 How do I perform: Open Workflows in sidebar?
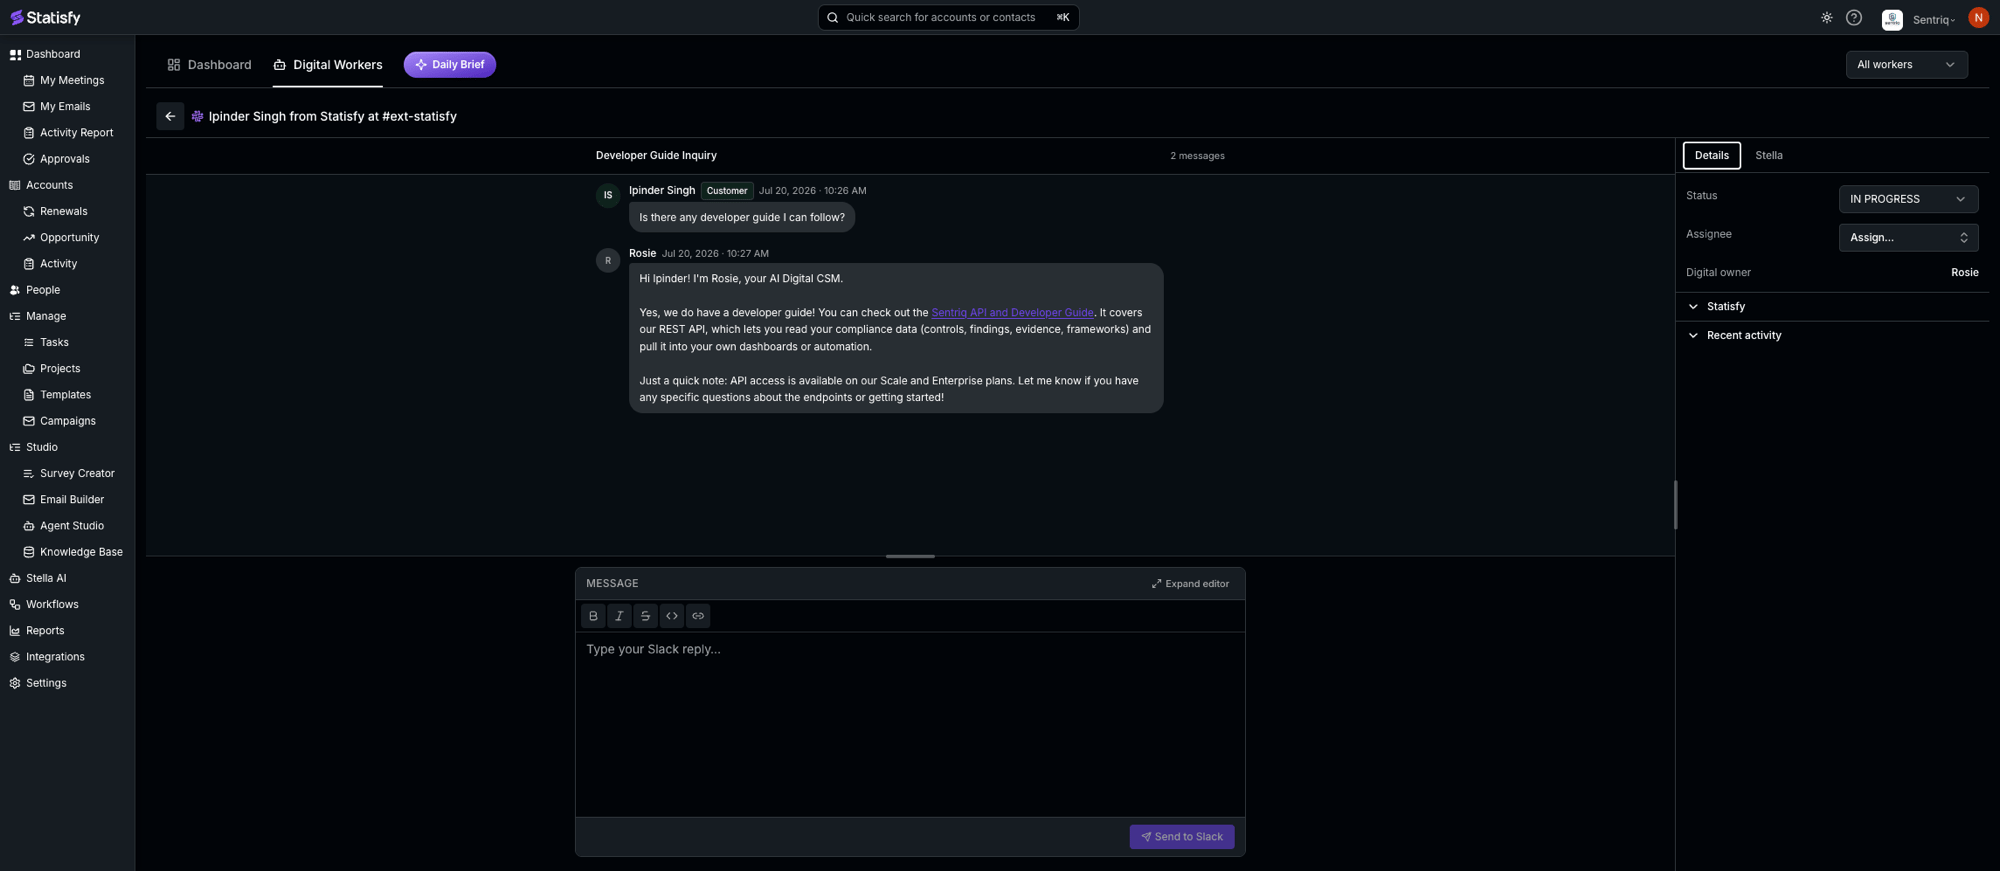click(52, 604)
